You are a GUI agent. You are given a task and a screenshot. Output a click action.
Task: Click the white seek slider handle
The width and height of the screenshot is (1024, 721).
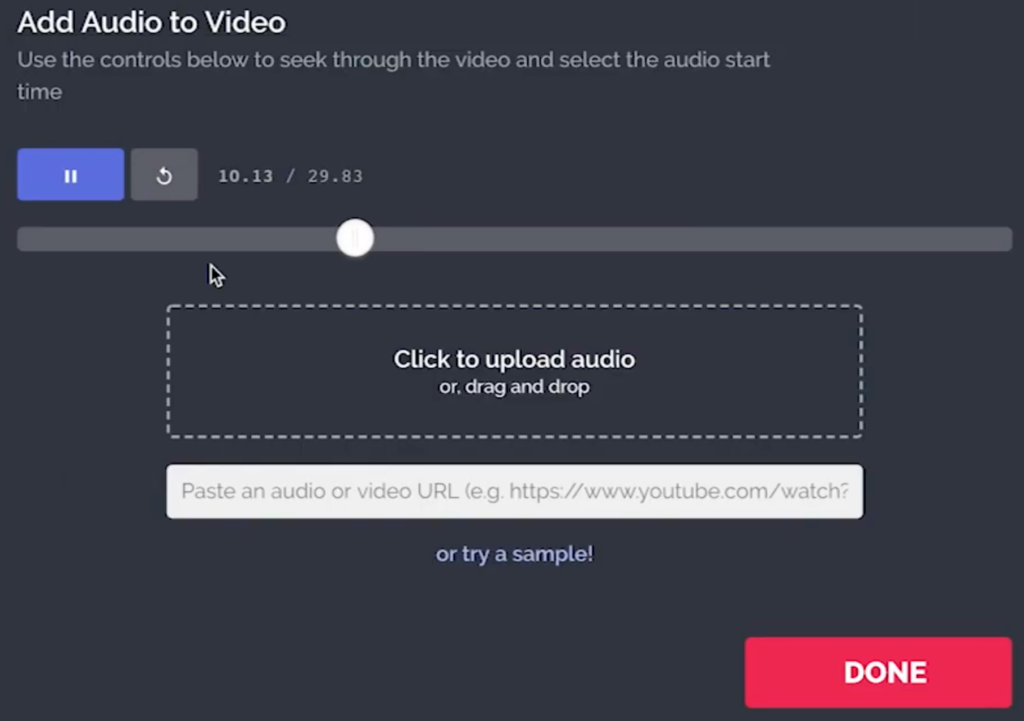tap(355, 238)
